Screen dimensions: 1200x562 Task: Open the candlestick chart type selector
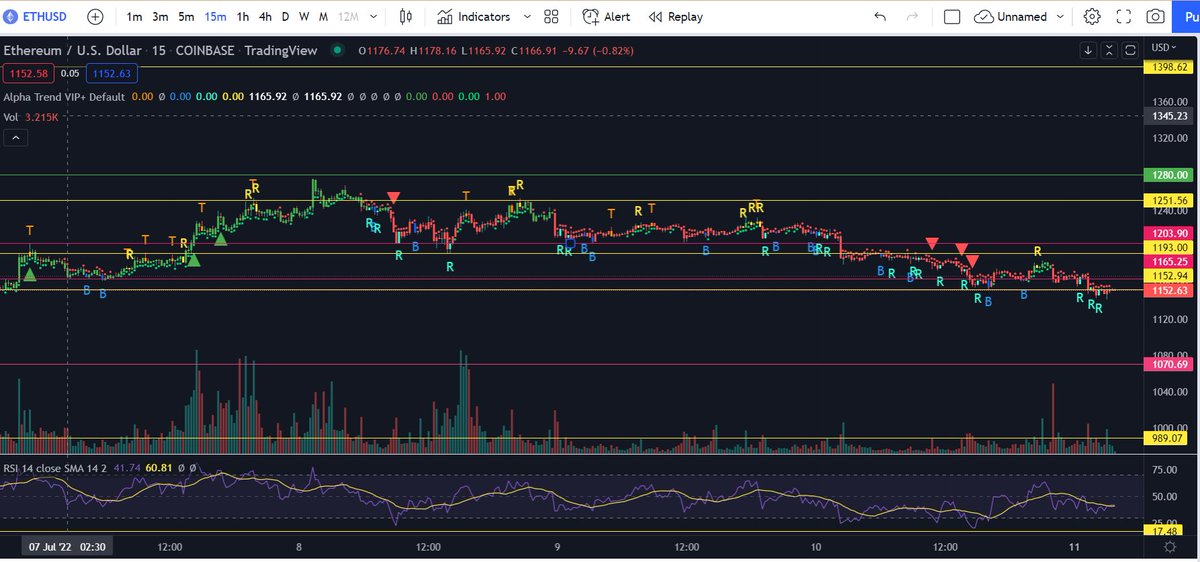pos(406,17)
